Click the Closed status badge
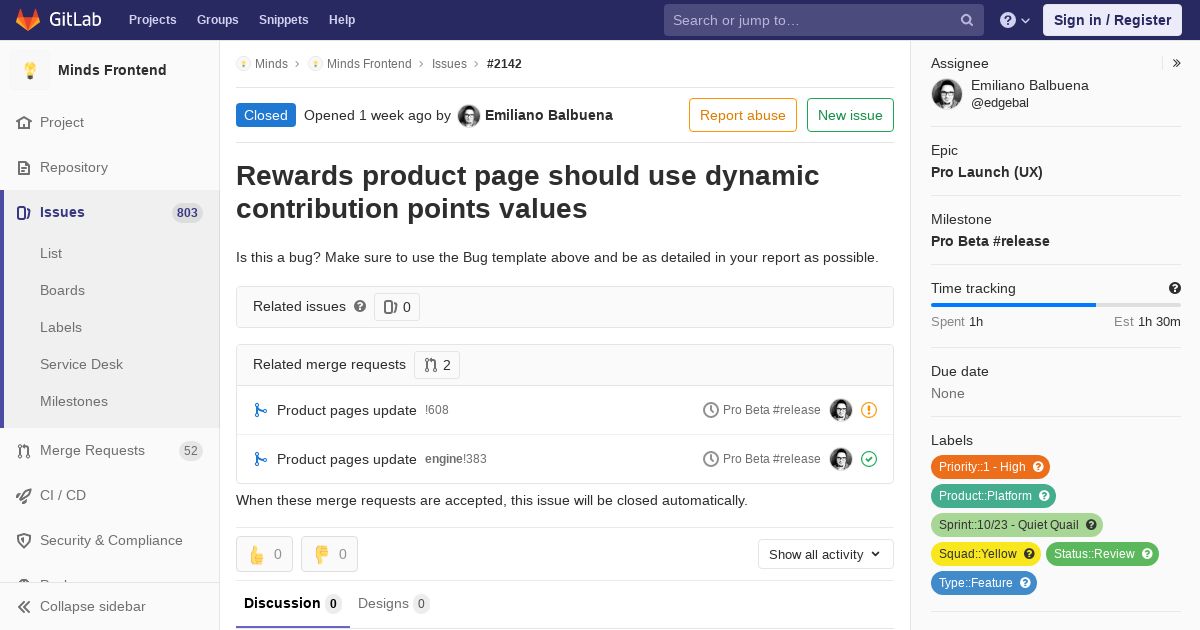Screen dimensions: 1200x630 click(x=266, y=115)
